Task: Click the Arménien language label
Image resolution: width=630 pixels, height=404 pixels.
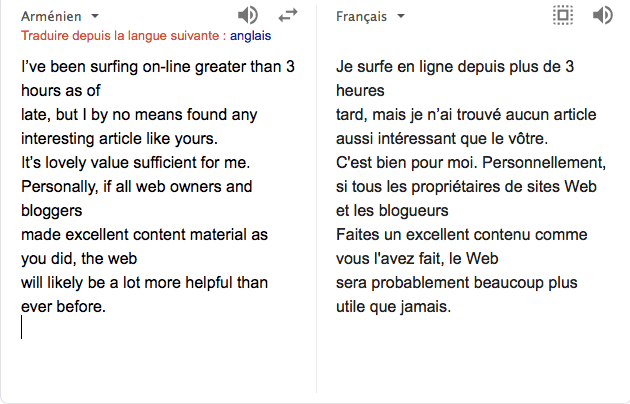Action: pos(52,16)
